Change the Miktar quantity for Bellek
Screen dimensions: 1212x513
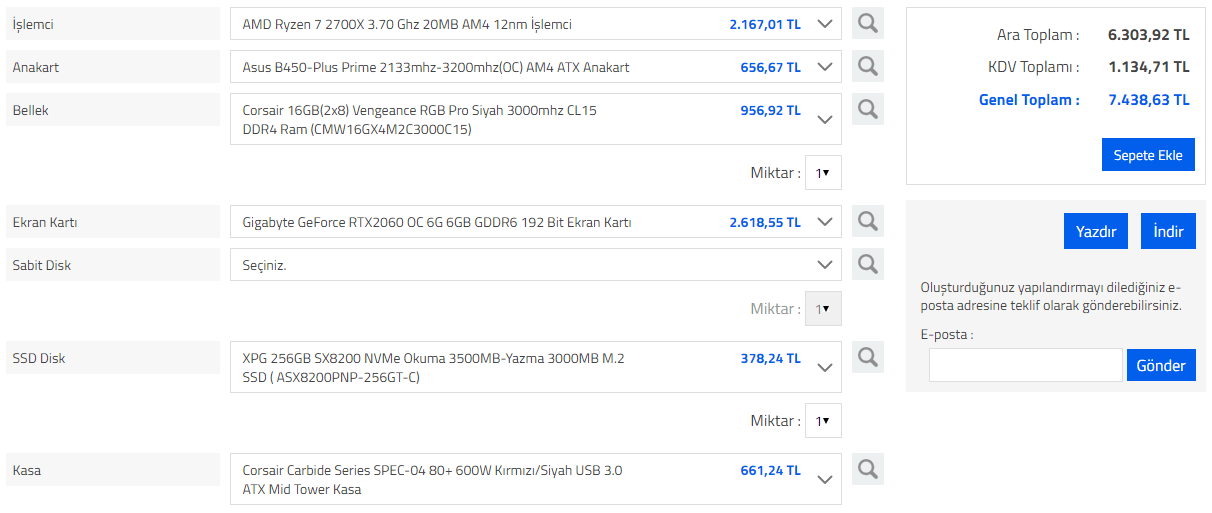coord(823,173)
